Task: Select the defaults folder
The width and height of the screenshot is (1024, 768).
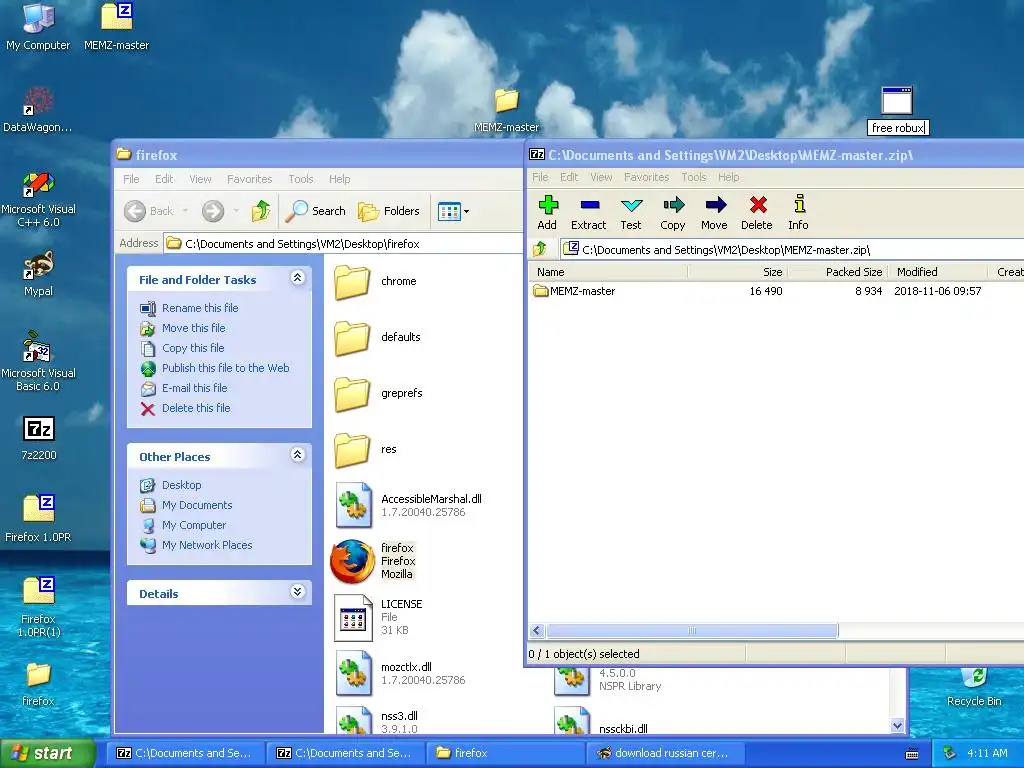Action: (x=377, y=338)
